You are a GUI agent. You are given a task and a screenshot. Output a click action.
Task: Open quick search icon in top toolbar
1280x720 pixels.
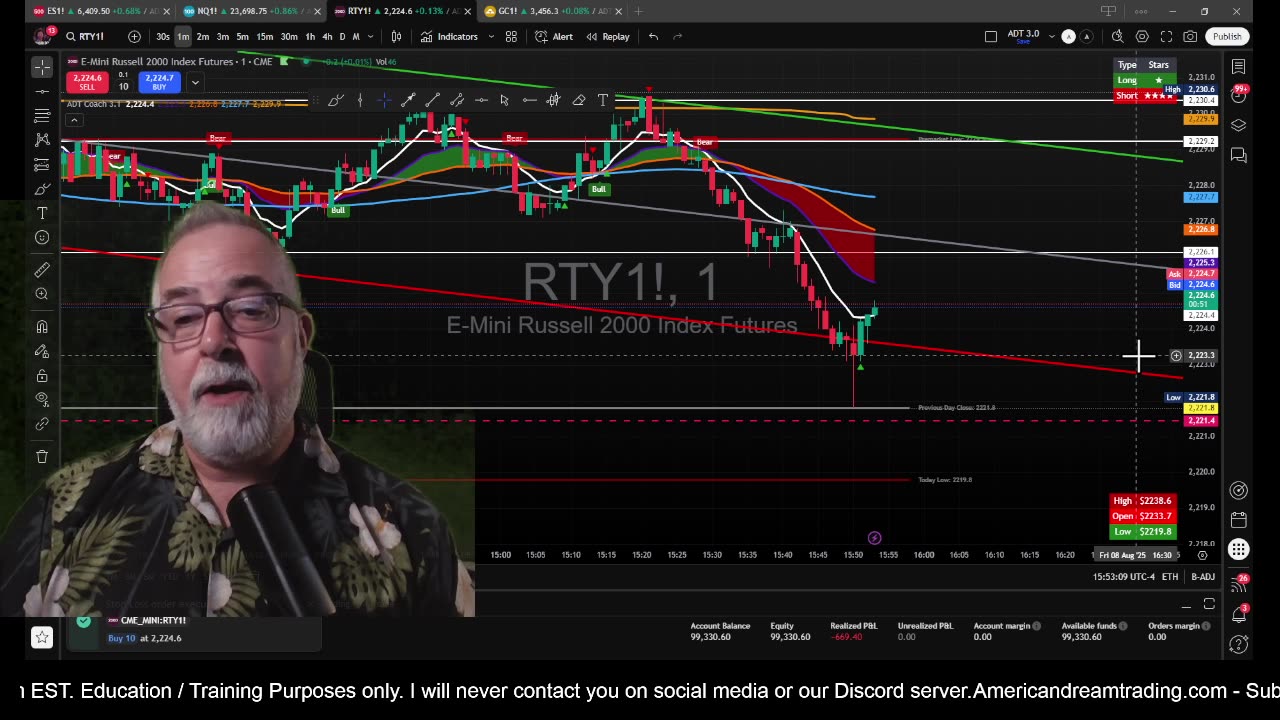point(1118,37)
